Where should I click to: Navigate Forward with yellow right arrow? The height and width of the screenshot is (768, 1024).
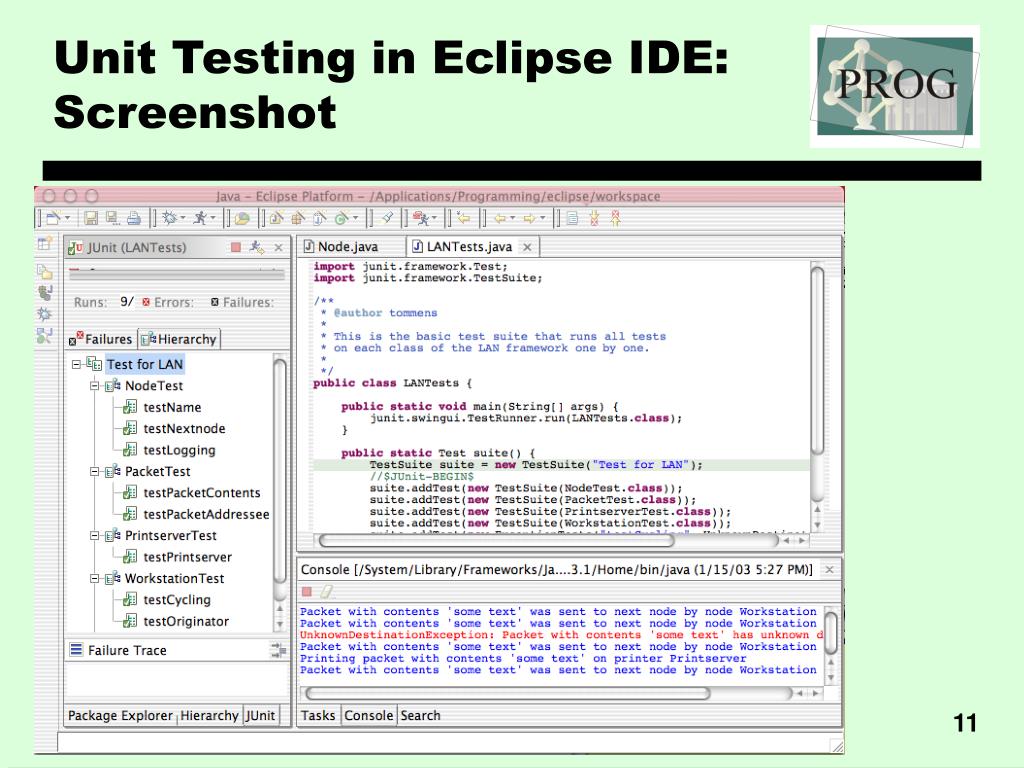click(530, 218)
